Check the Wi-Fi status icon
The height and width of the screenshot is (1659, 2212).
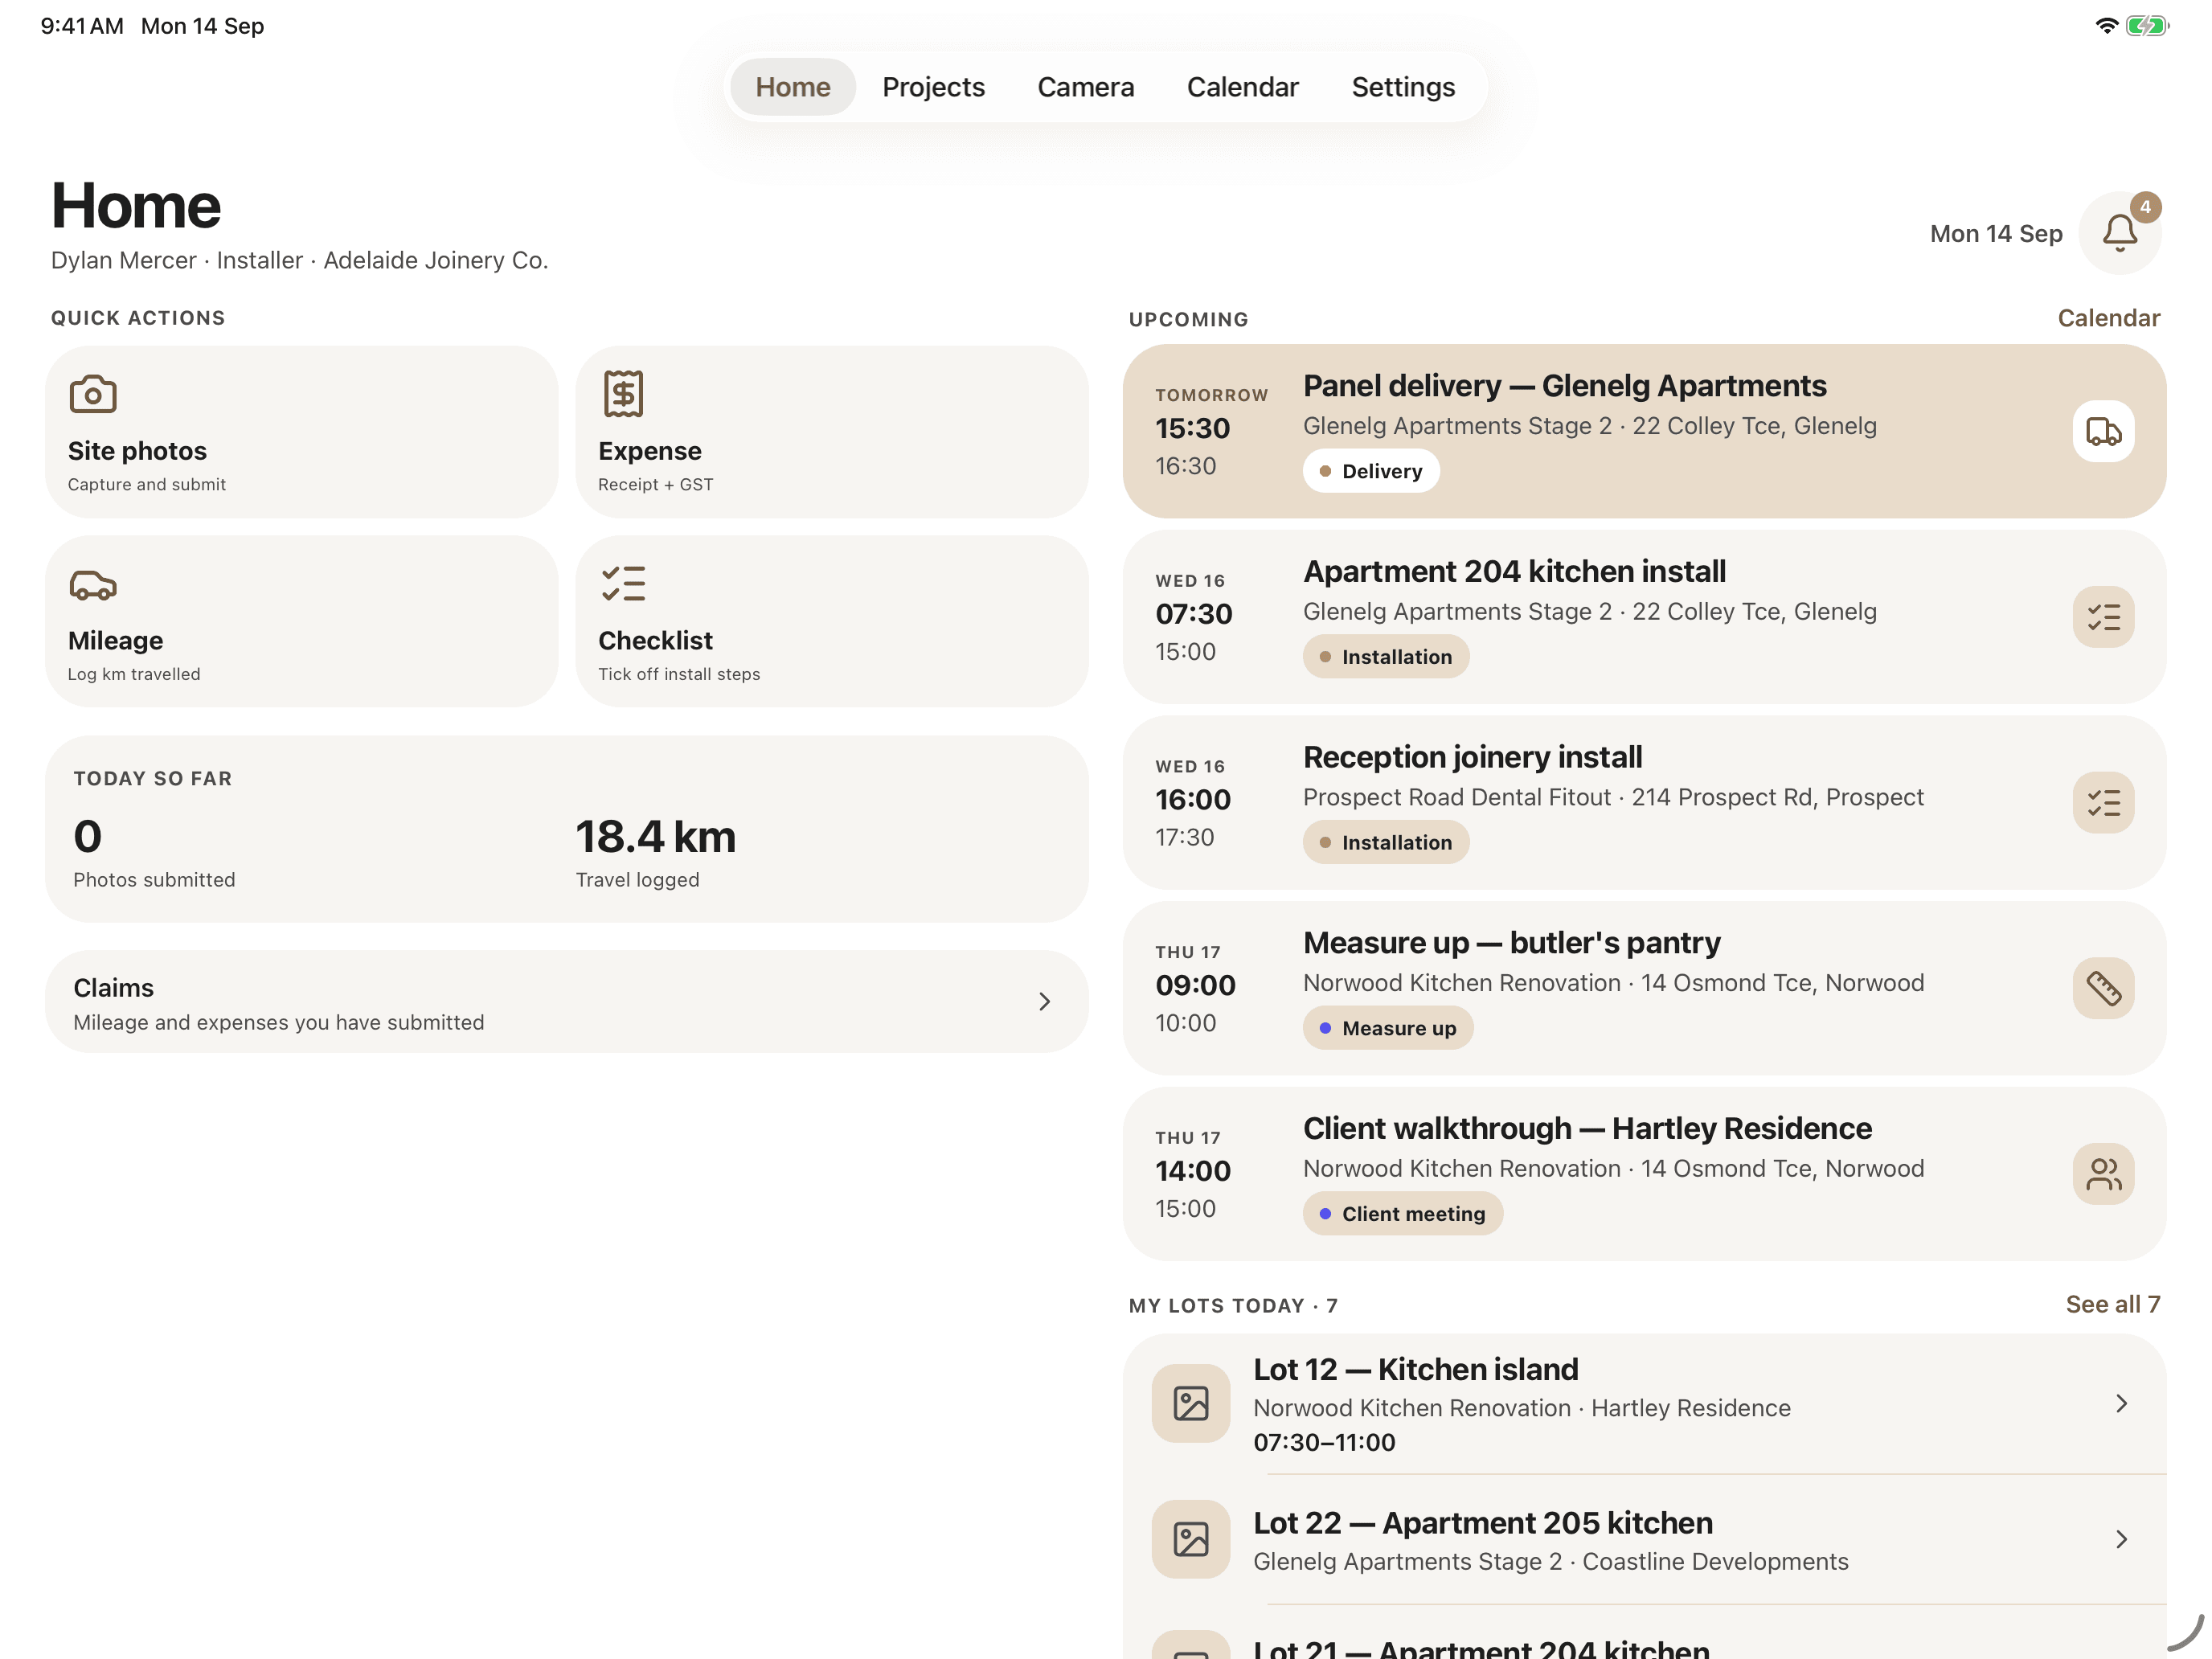tap(2106, 26)
